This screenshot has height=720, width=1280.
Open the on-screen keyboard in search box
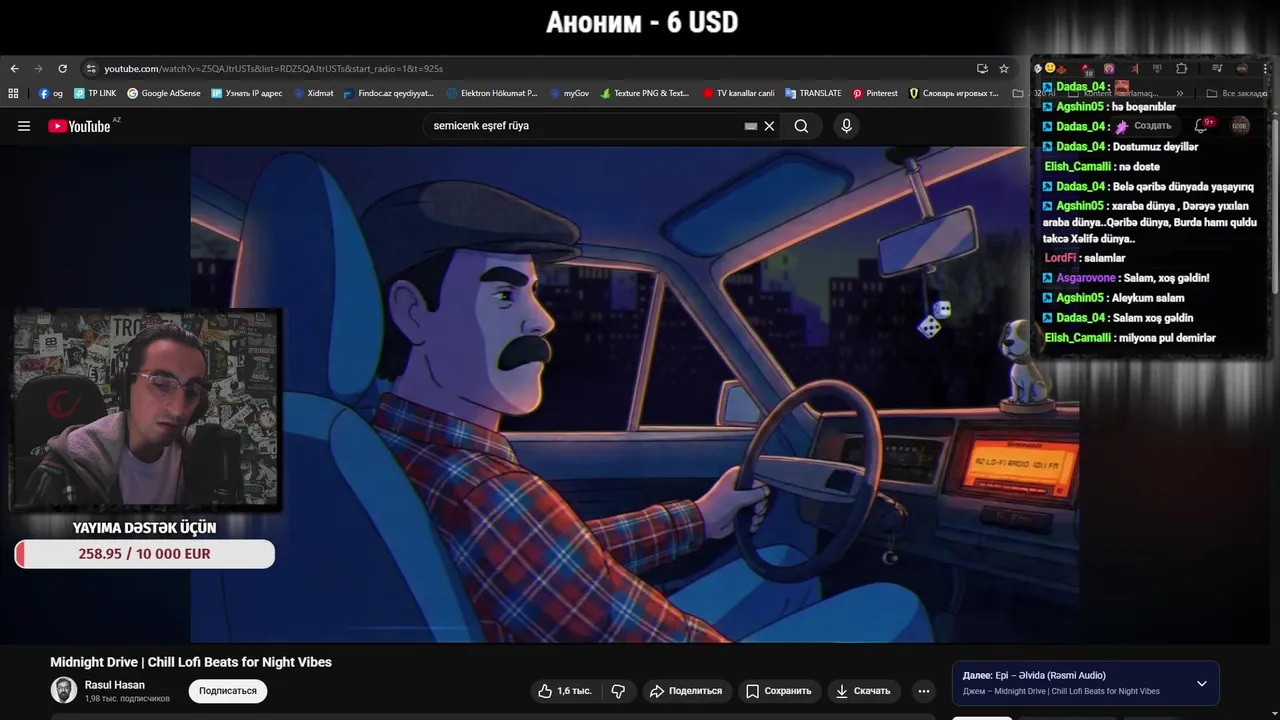coord(751,126)
